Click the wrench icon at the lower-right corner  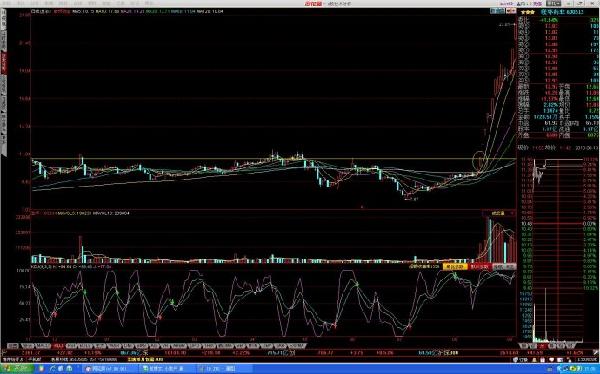point(595,352)
